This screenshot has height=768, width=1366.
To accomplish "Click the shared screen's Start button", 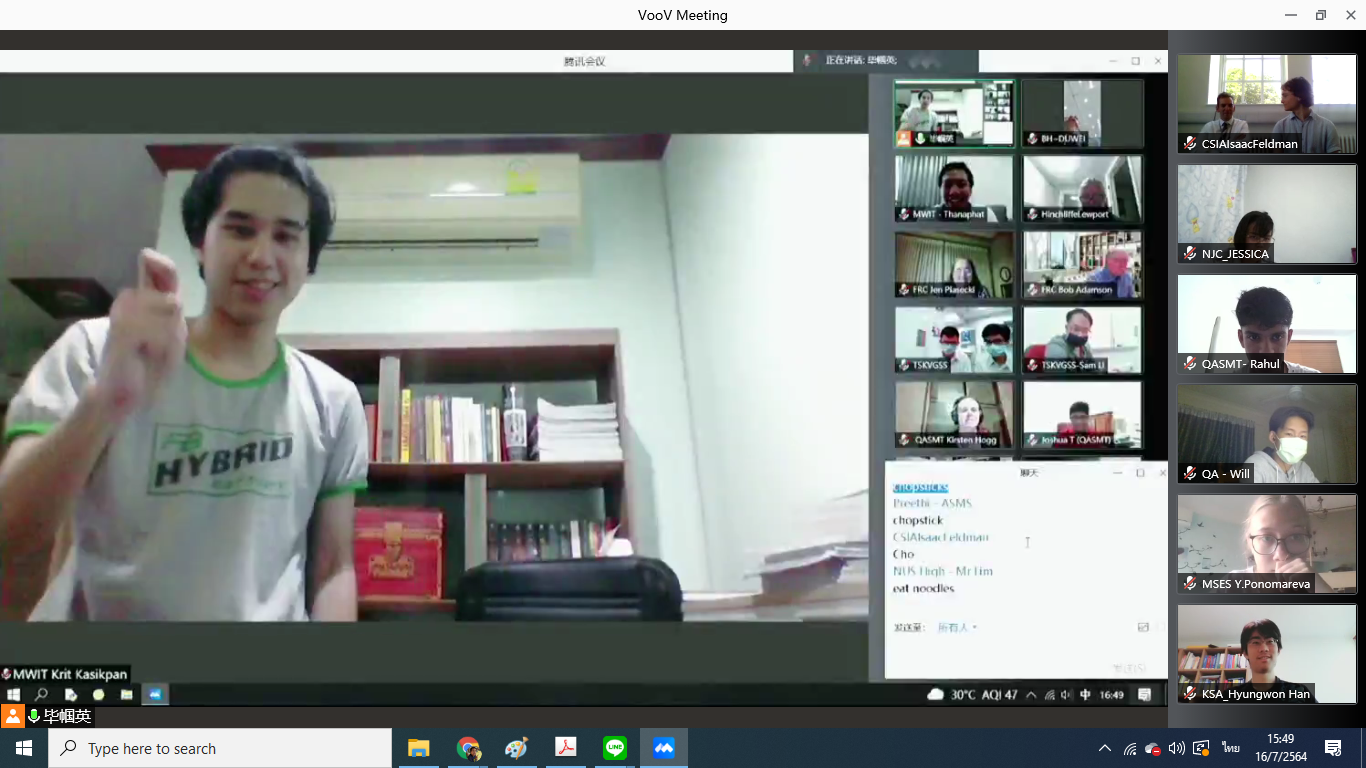I will click(14, 694).
